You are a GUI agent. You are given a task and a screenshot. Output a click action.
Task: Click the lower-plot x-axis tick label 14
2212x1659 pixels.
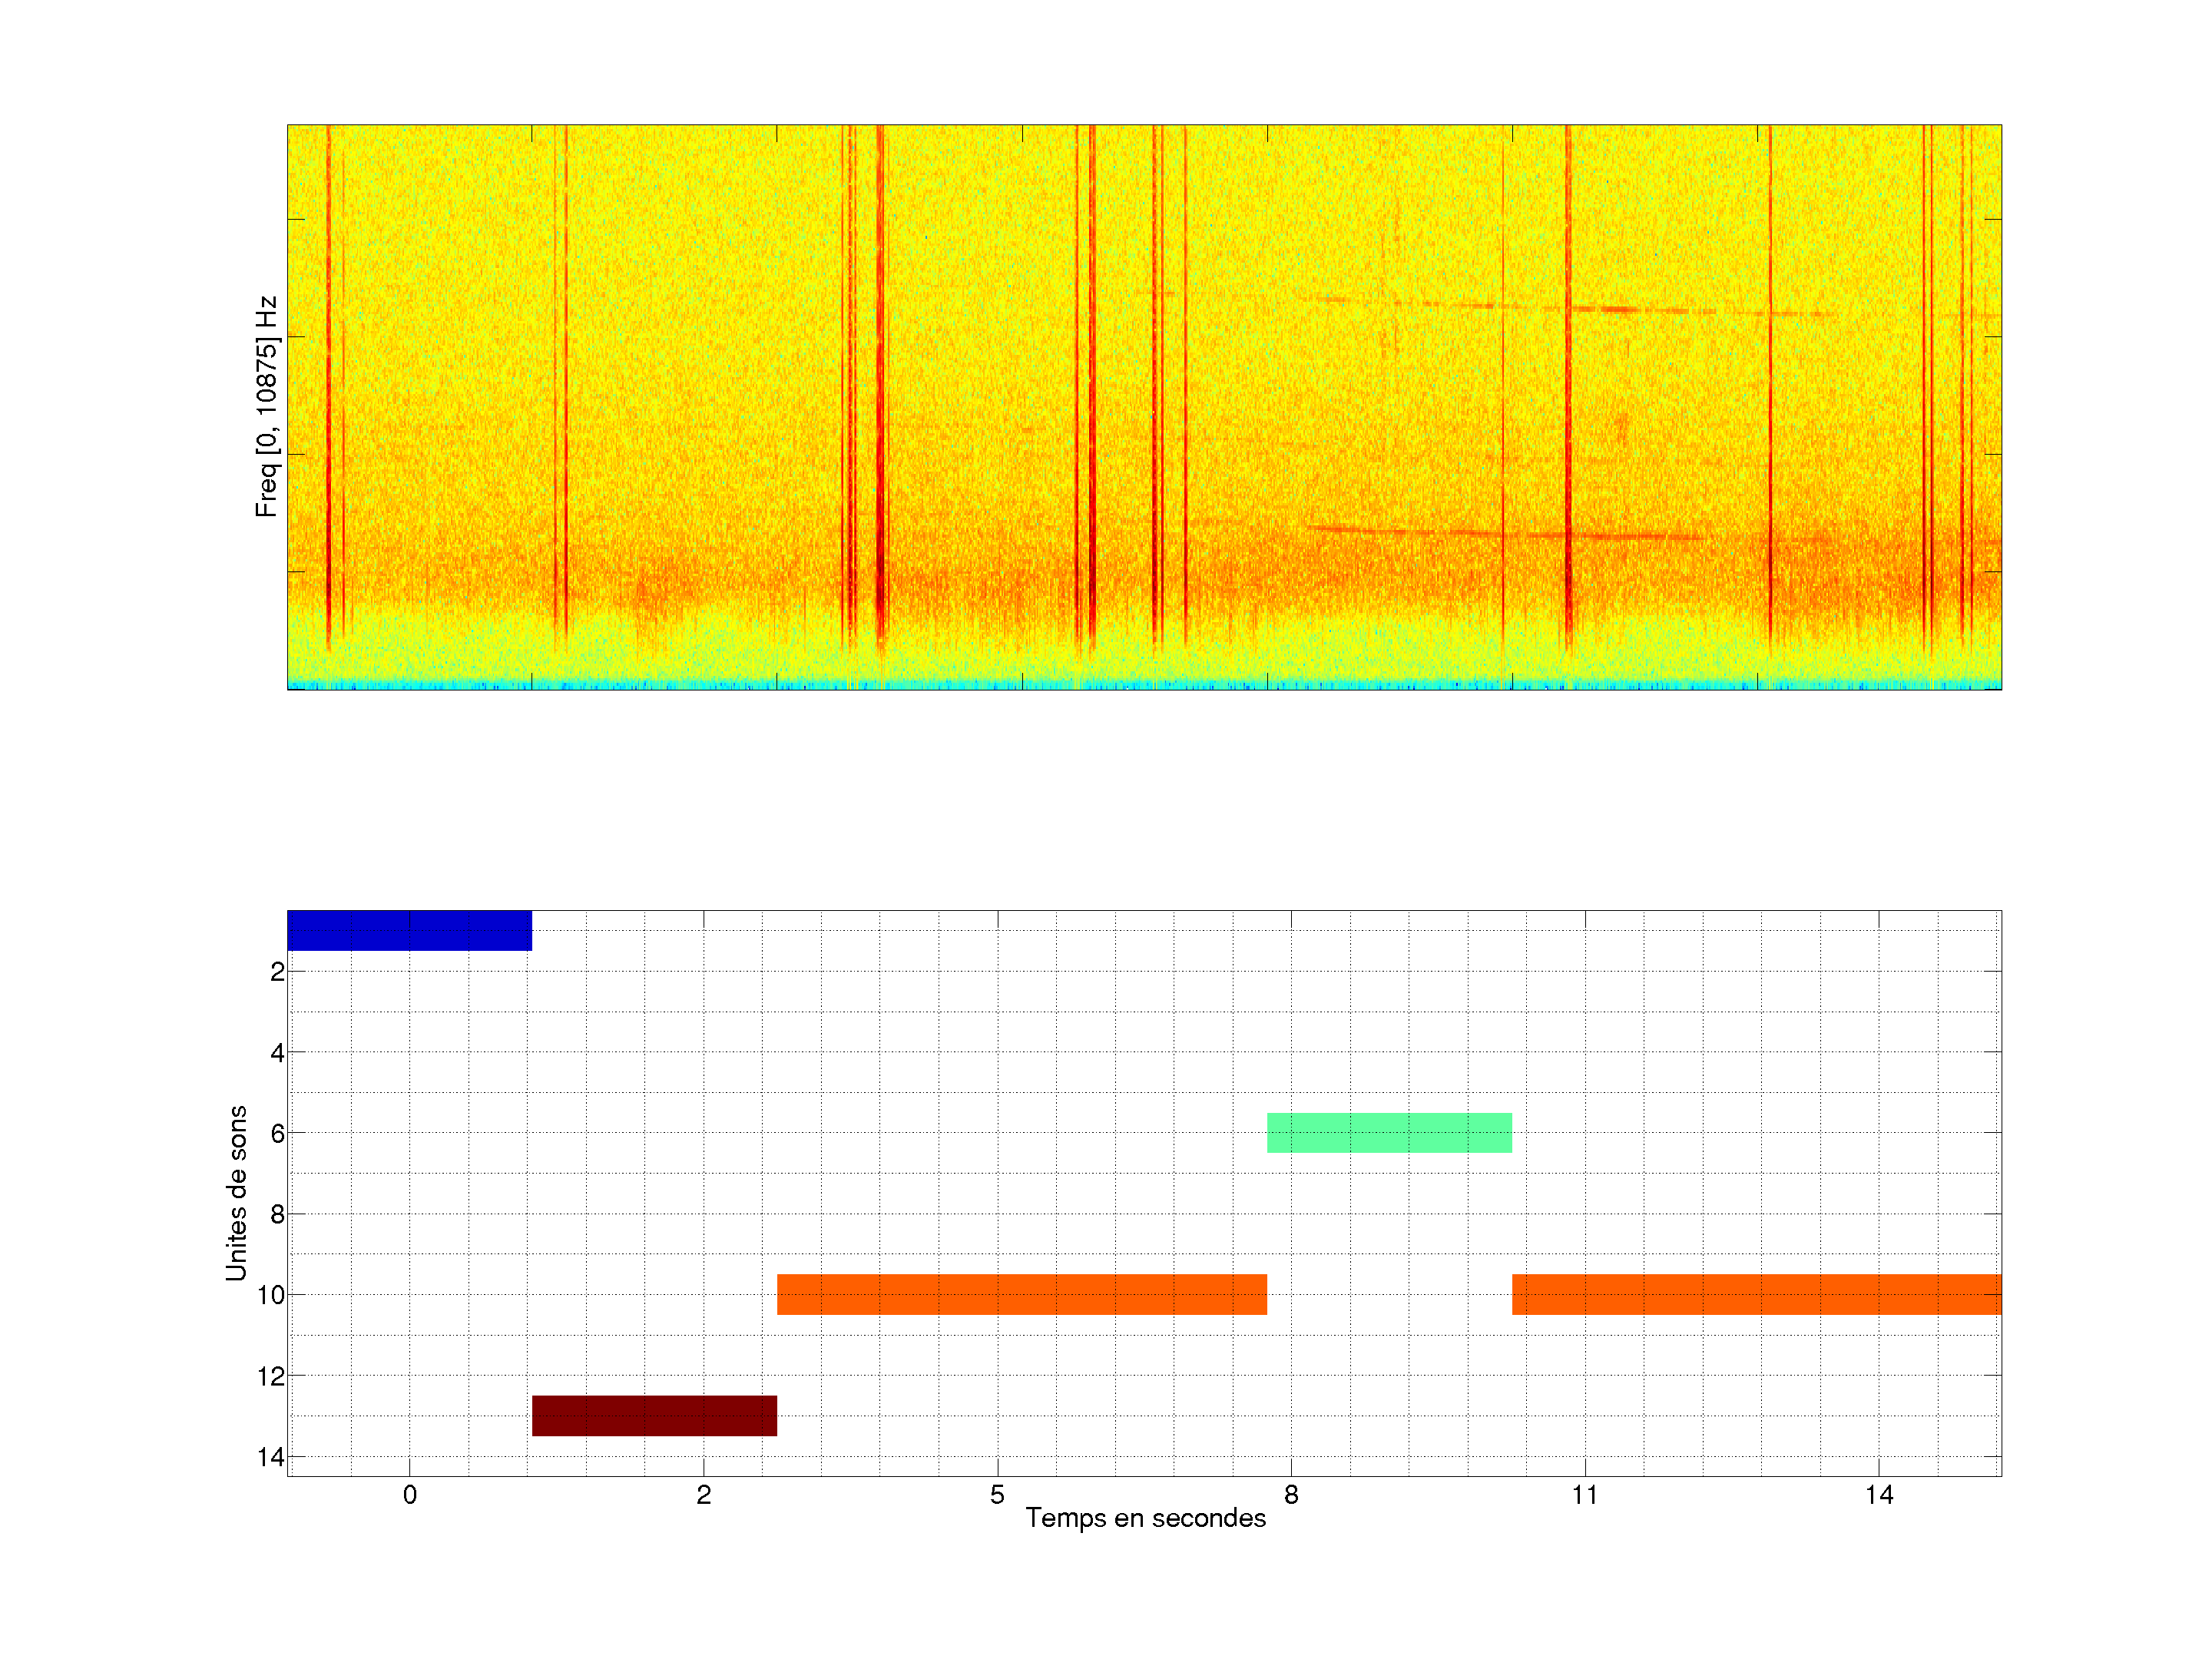click(x=1879, y=1495)
